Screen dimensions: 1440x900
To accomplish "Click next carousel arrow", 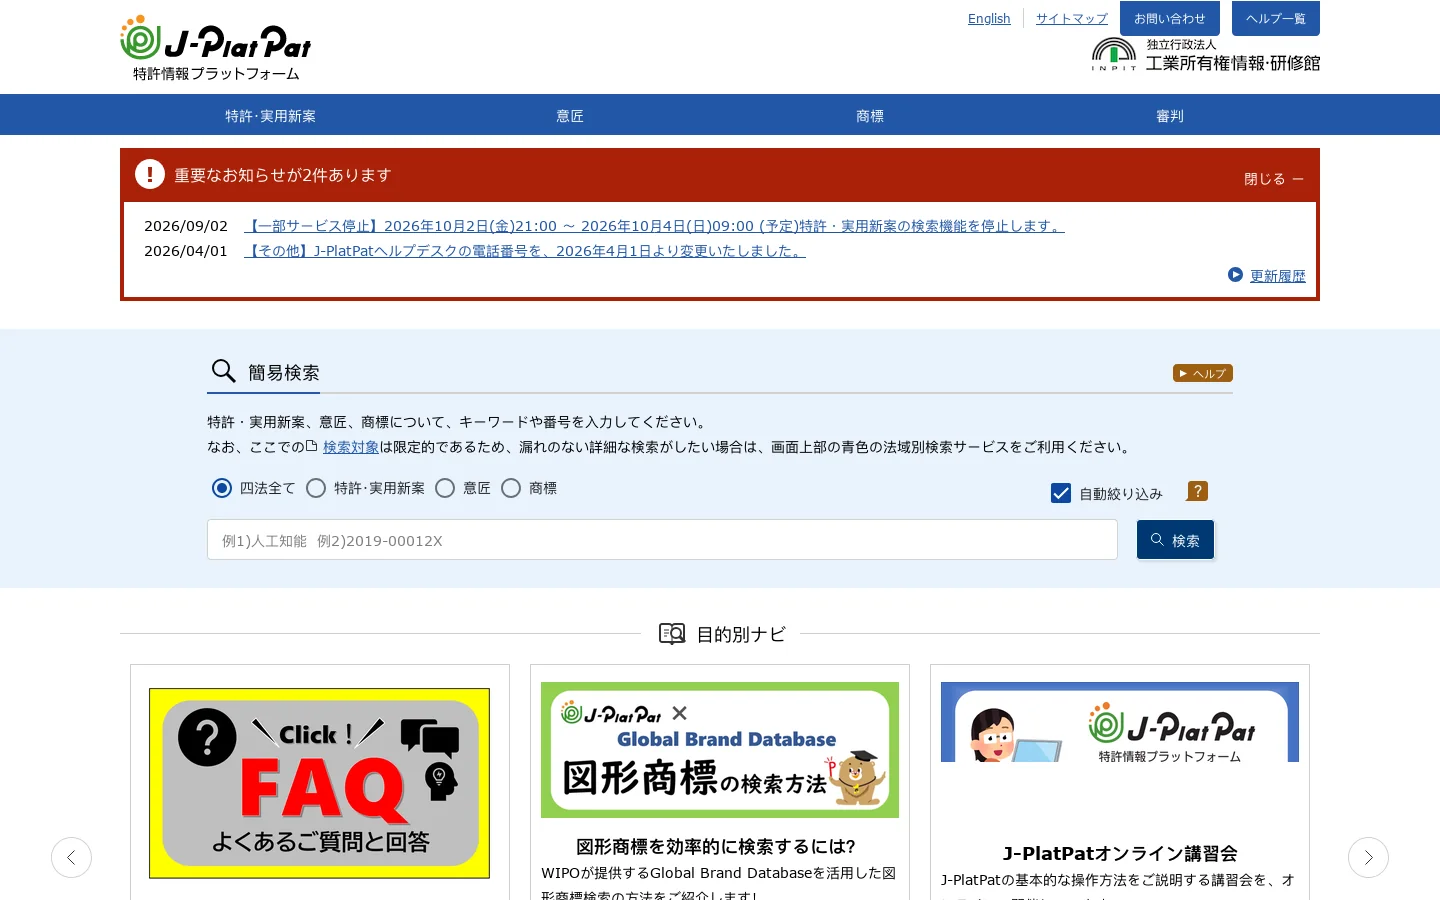I will pos(1368,857).
